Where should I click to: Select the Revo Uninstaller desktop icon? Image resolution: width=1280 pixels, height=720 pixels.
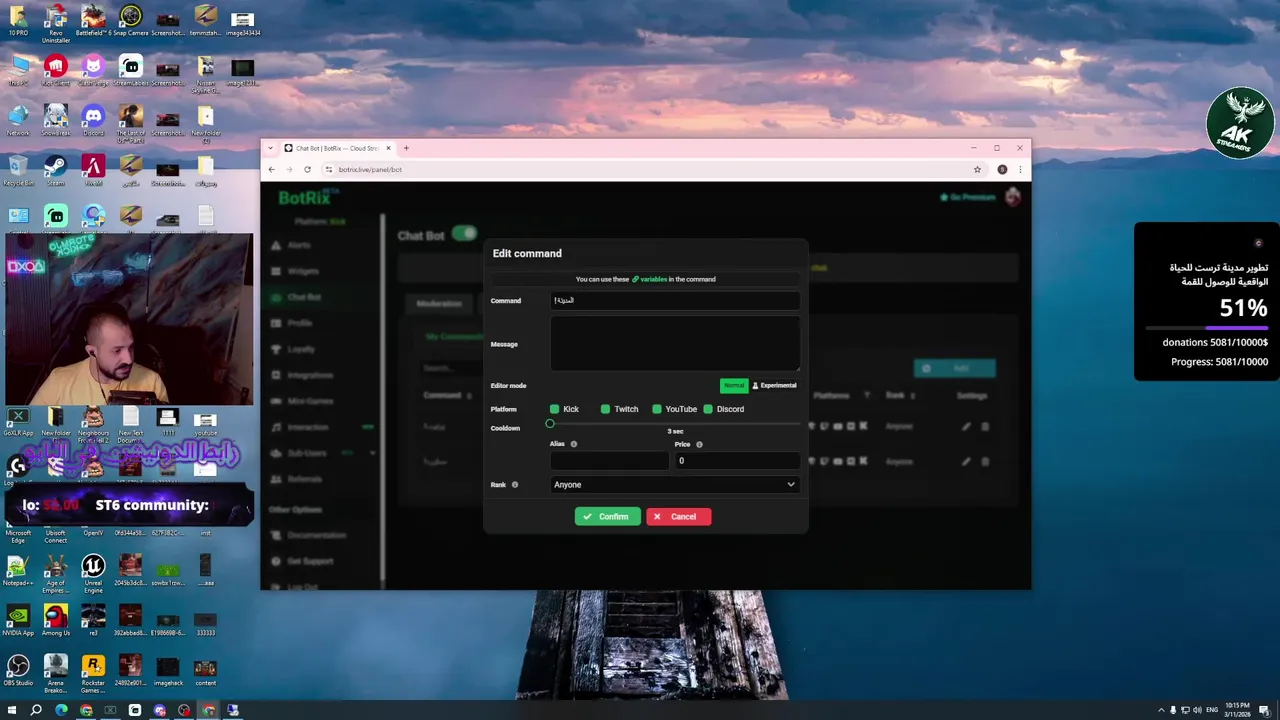click(56, 24)
